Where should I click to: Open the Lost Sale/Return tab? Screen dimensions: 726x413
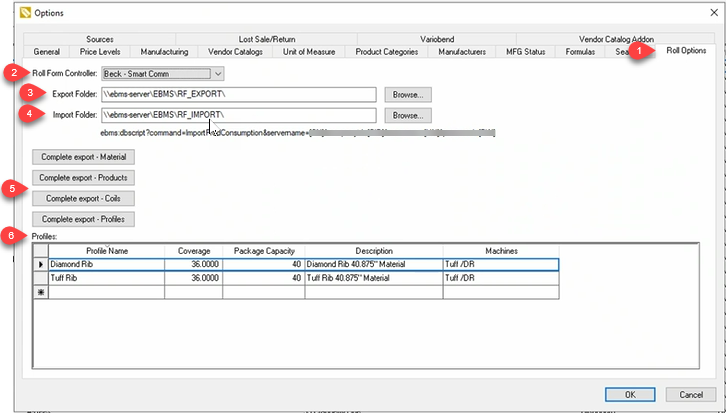[x=268, y=38]
